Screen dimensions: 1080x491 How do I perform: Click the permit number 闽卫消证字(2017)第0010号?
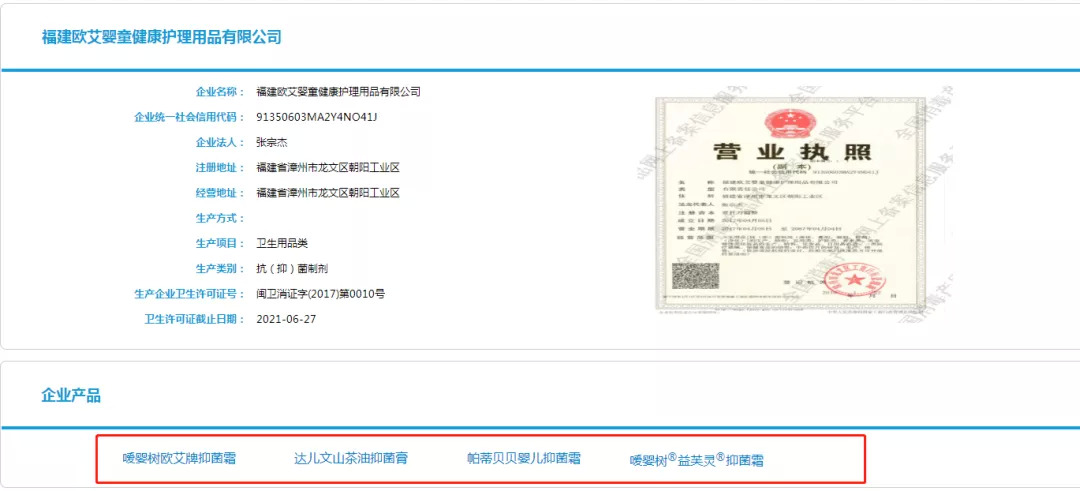pyautogui.click(x=320, y=294)
